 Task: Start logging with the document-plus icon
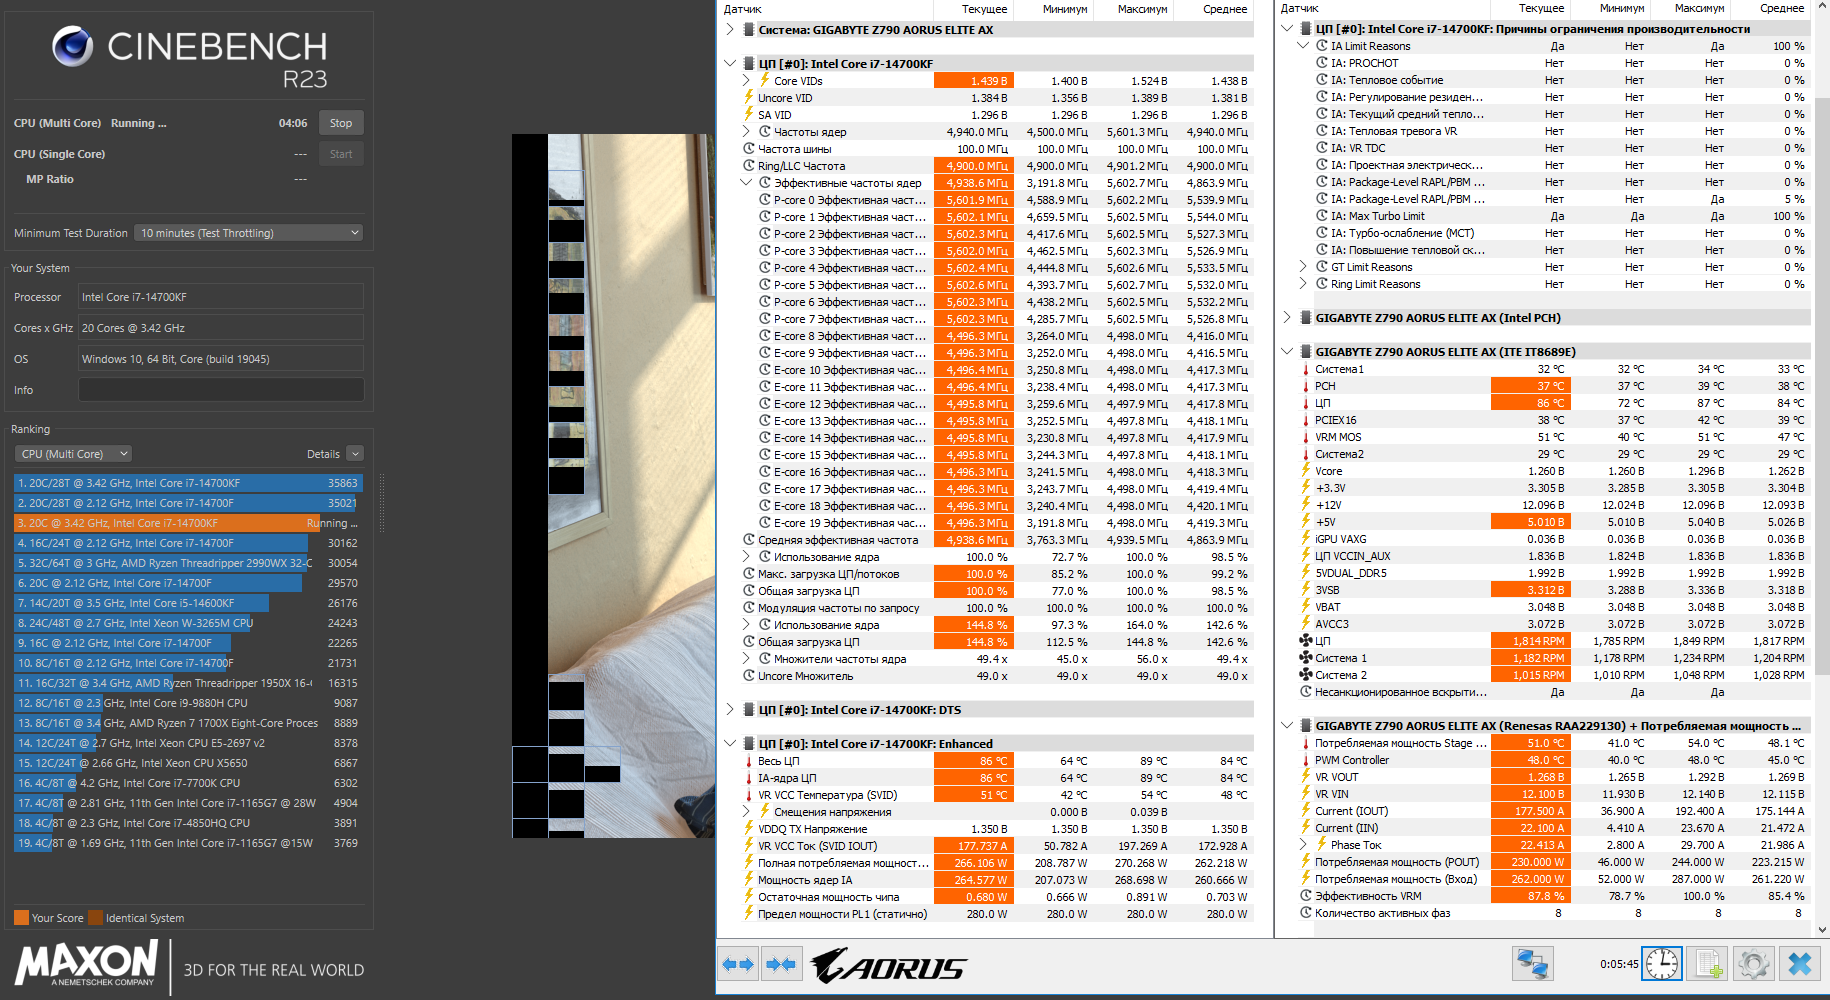[x=1707, y=964]
